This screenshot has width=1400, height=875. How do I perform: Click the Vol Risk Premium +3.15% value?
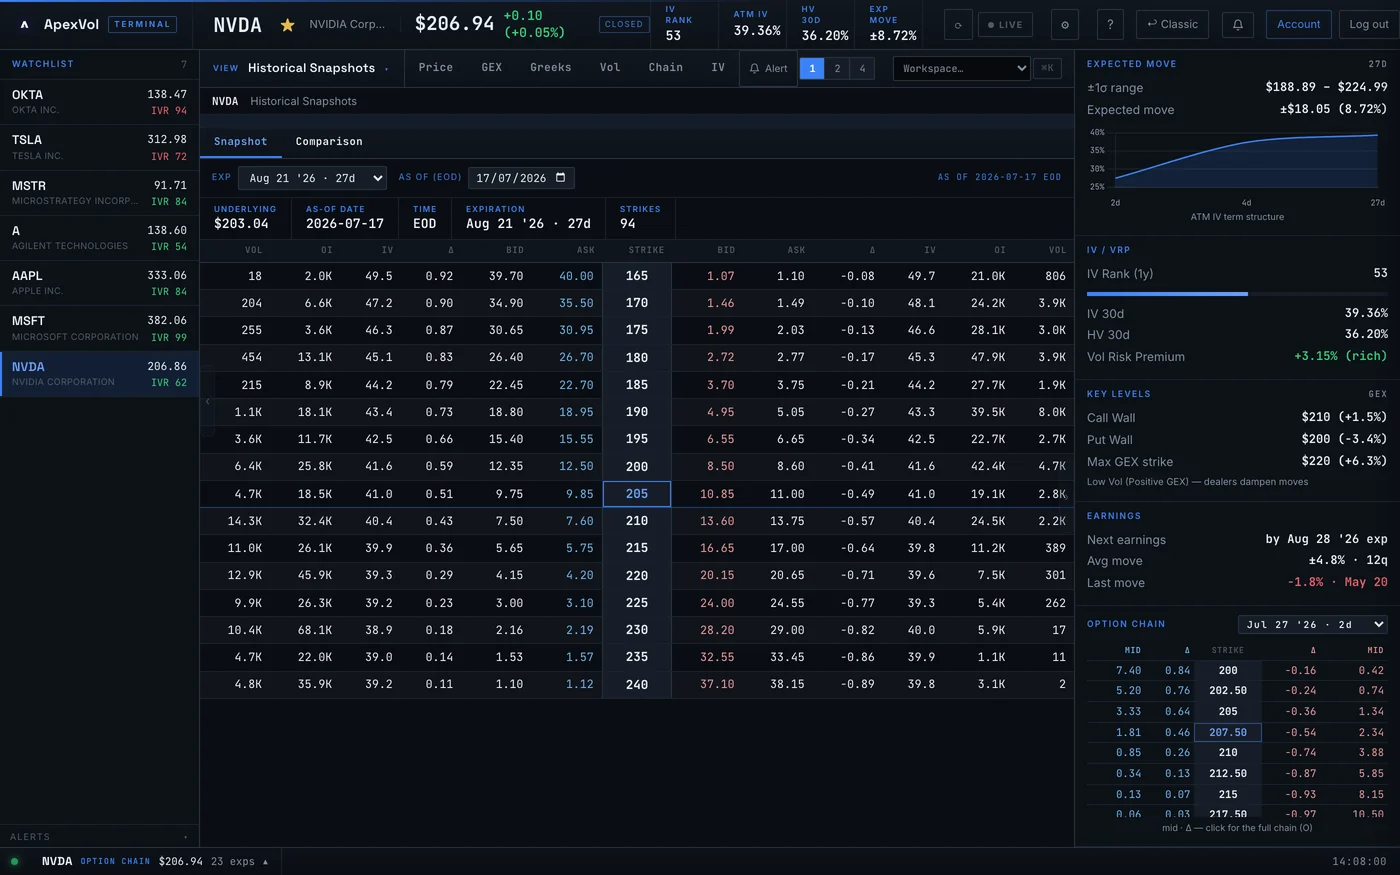click(x=1341, y=356)
